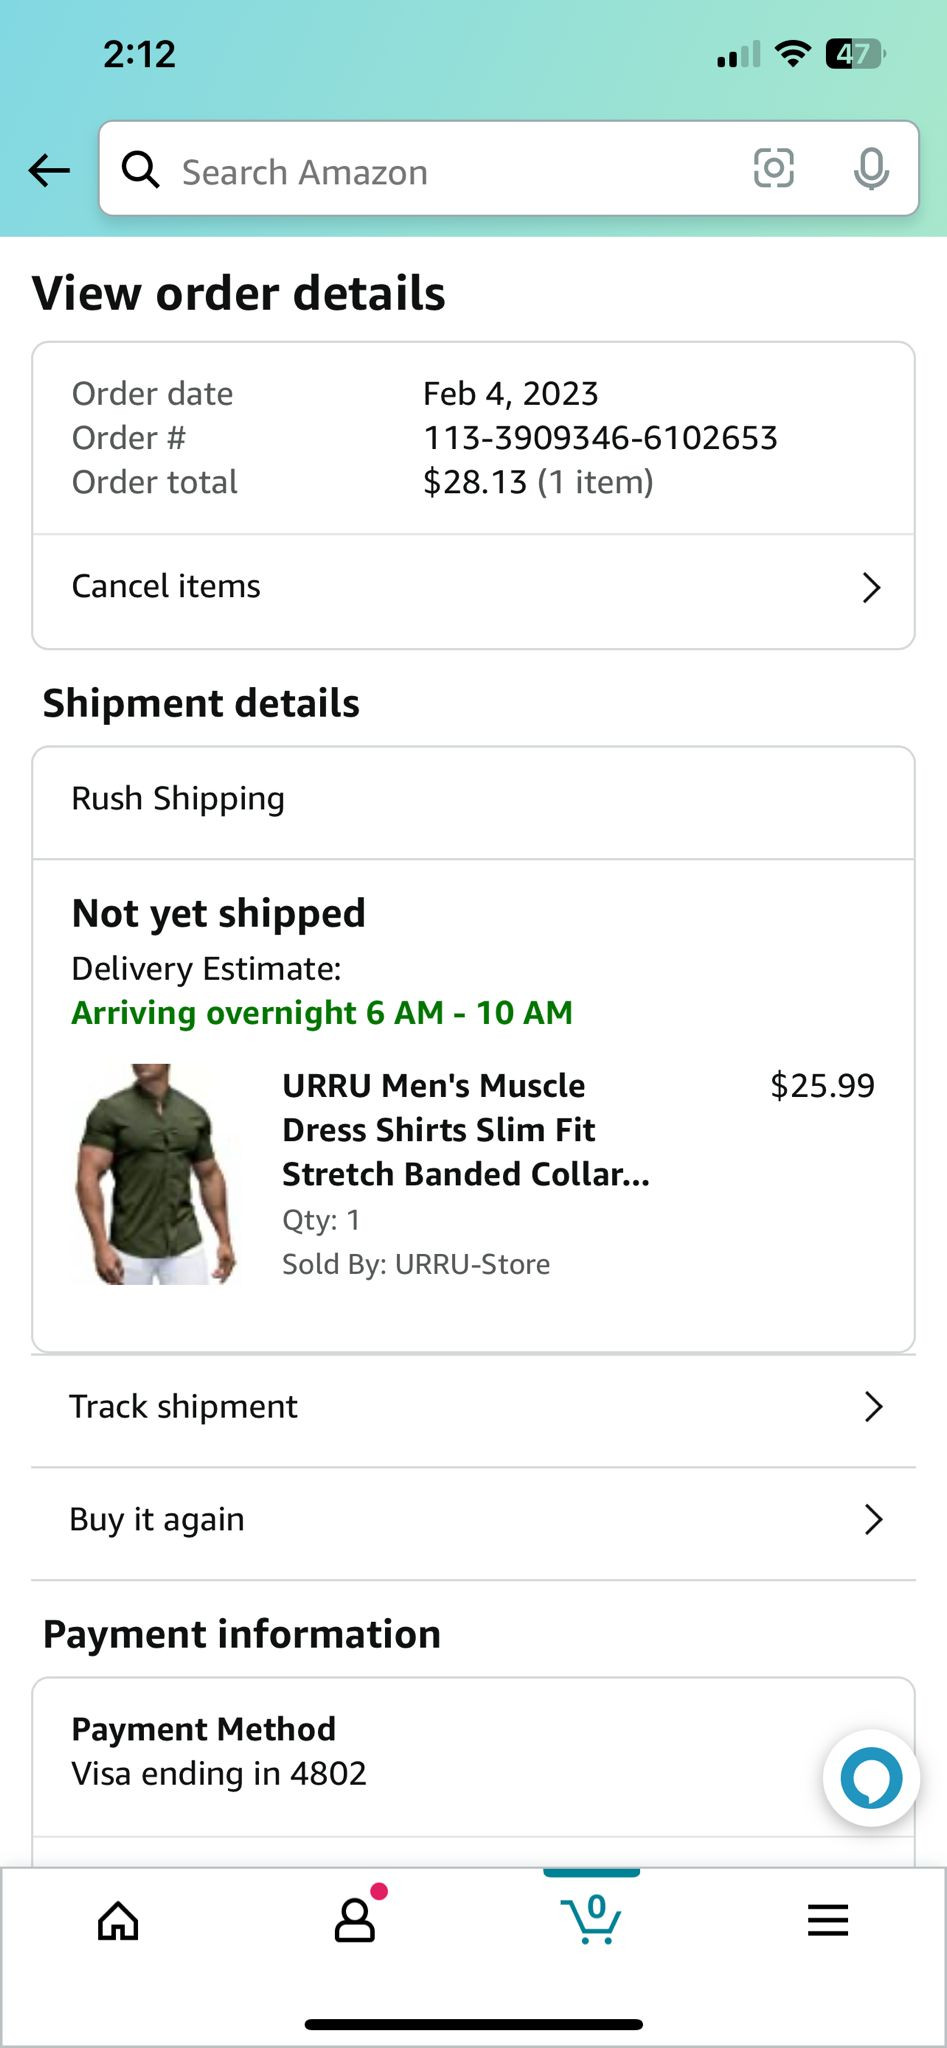This screenshot has width=947, height=2048.
Task: Open camera lens search icon
Action: 773,168
